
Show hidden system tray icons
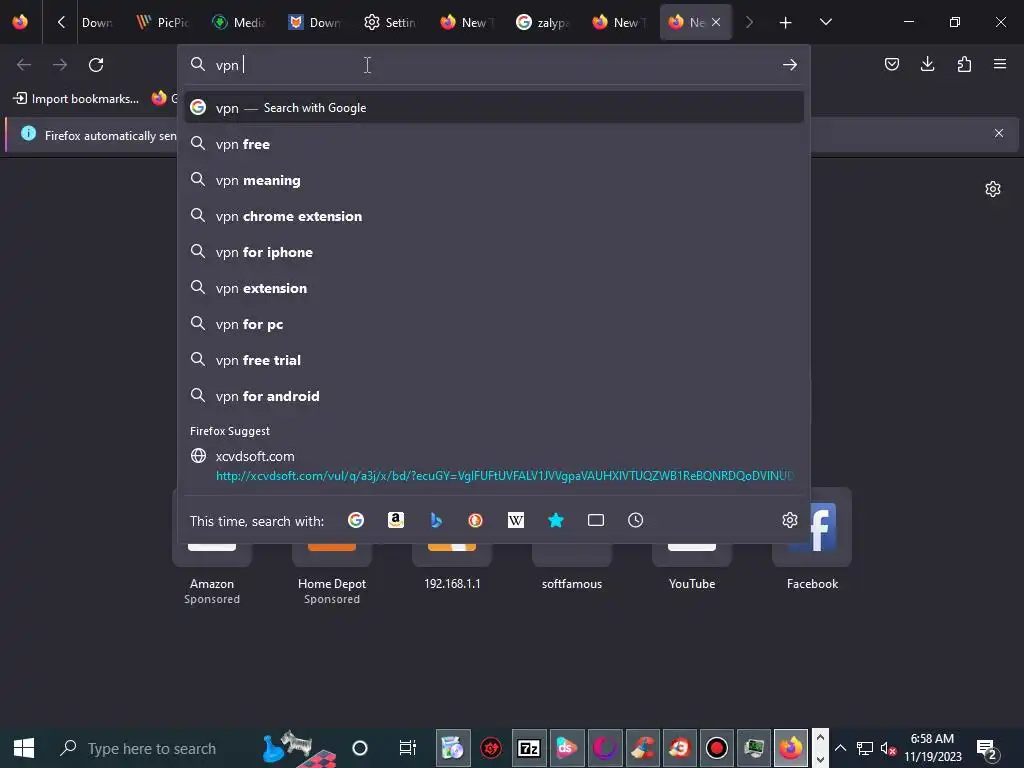click(x=840, y=748)
